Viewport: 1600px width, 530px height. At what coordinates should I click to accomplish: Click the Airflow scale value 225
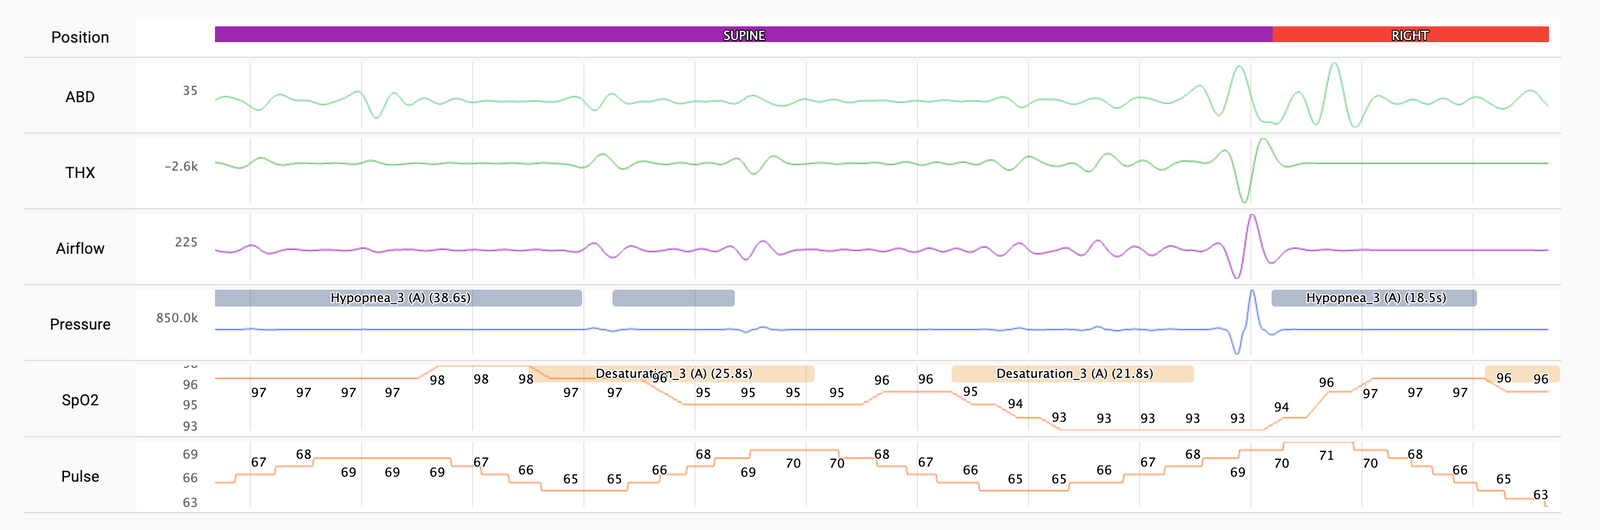[x=186, y=243]
